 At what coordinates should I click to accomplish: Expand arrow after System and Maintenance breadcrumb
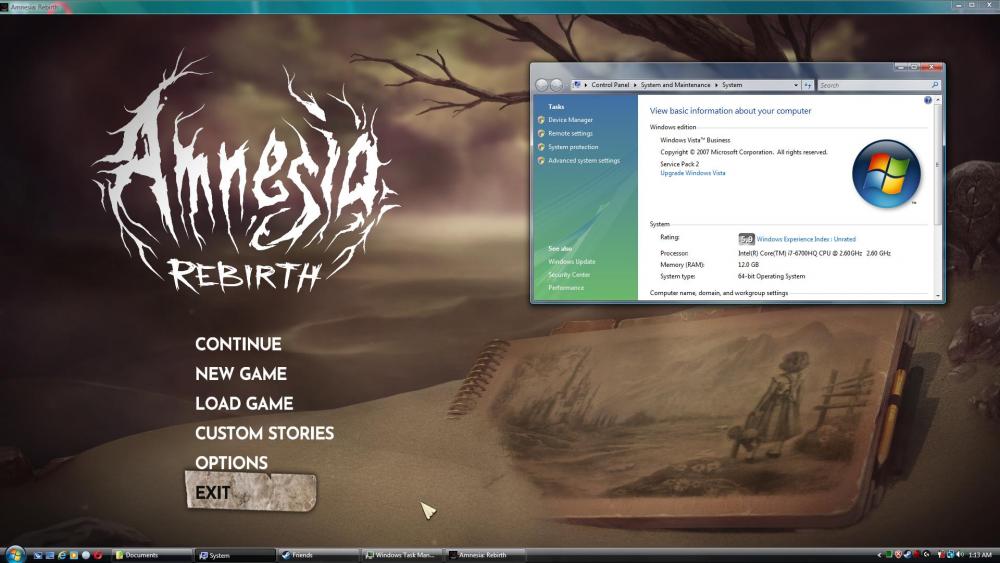point(716,85)
